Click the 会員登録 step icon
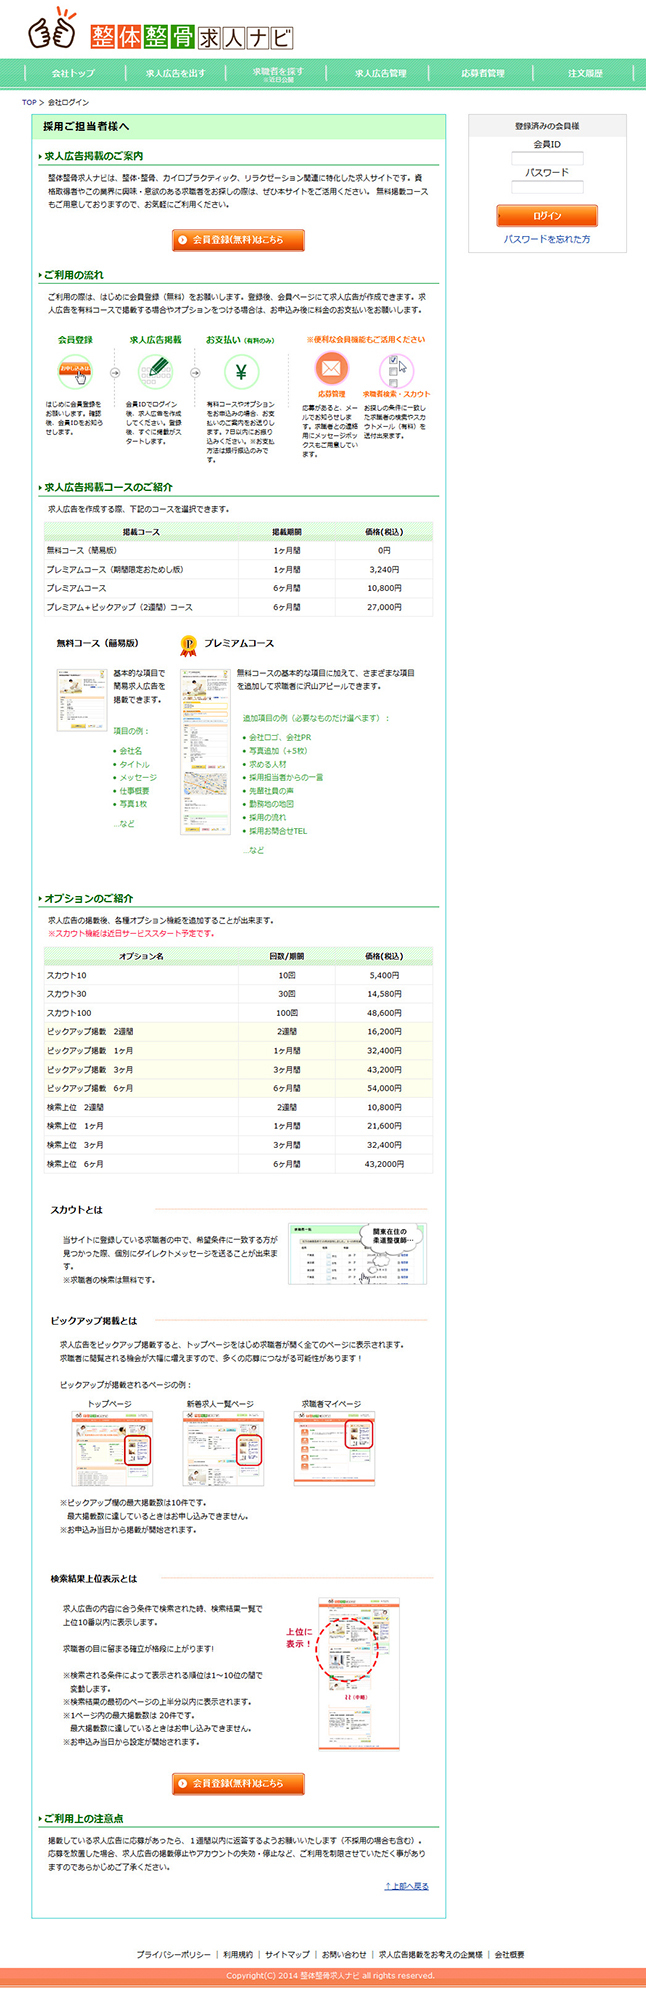Screen dimensions: 646x2000 tap(75, 371)
